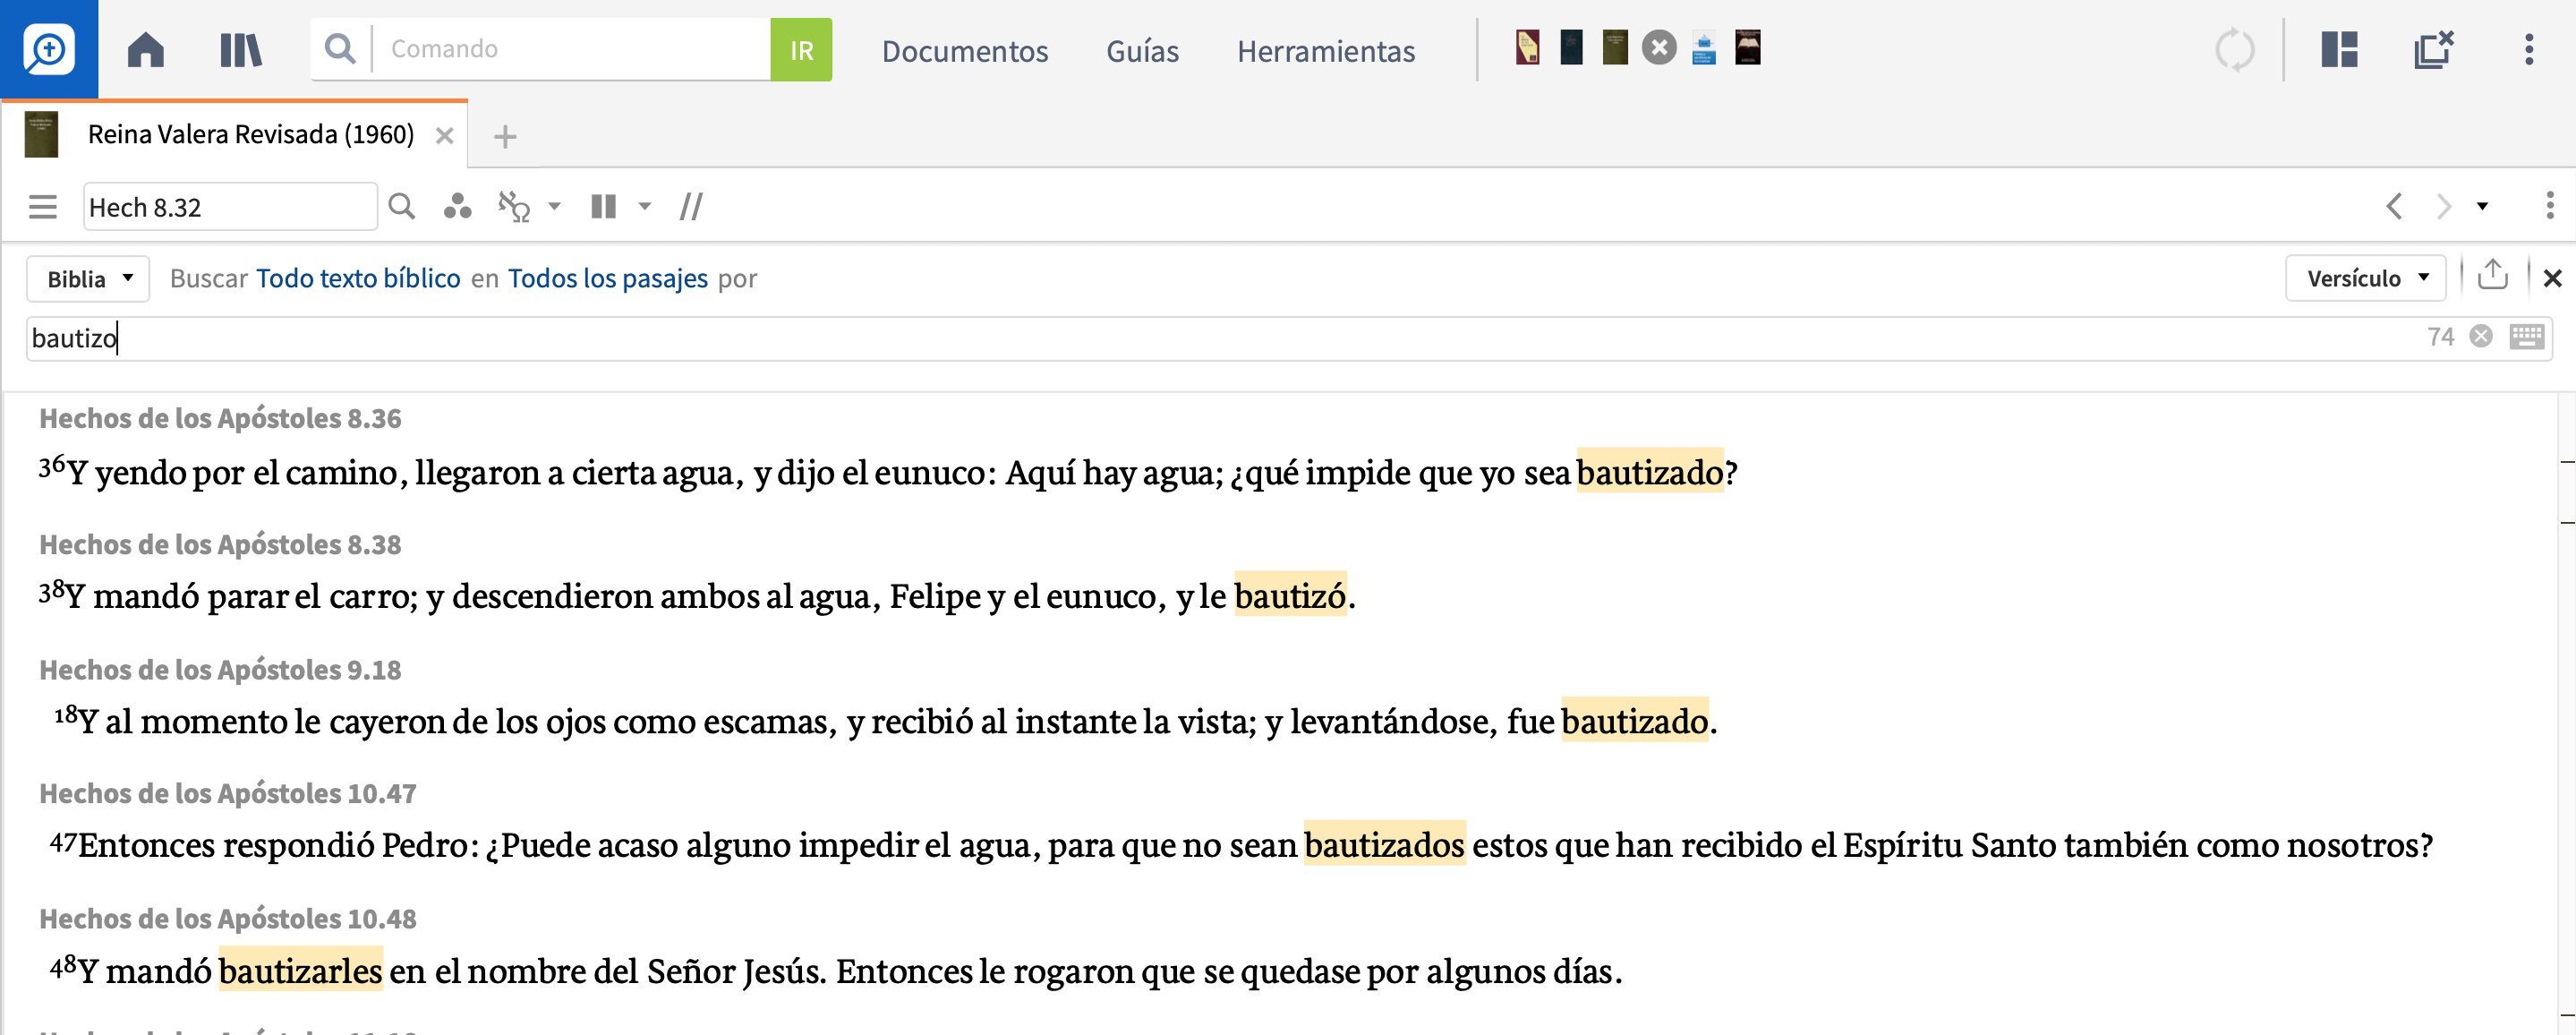Click the column view layout icon
Screen dimensions: 2576x1035
[x=603, y=207]
